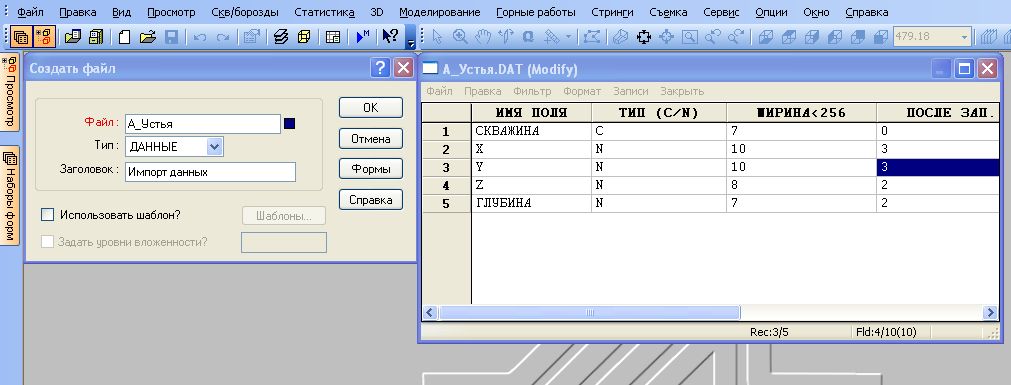Click the open folder toolbar icon

click(148, 37)
